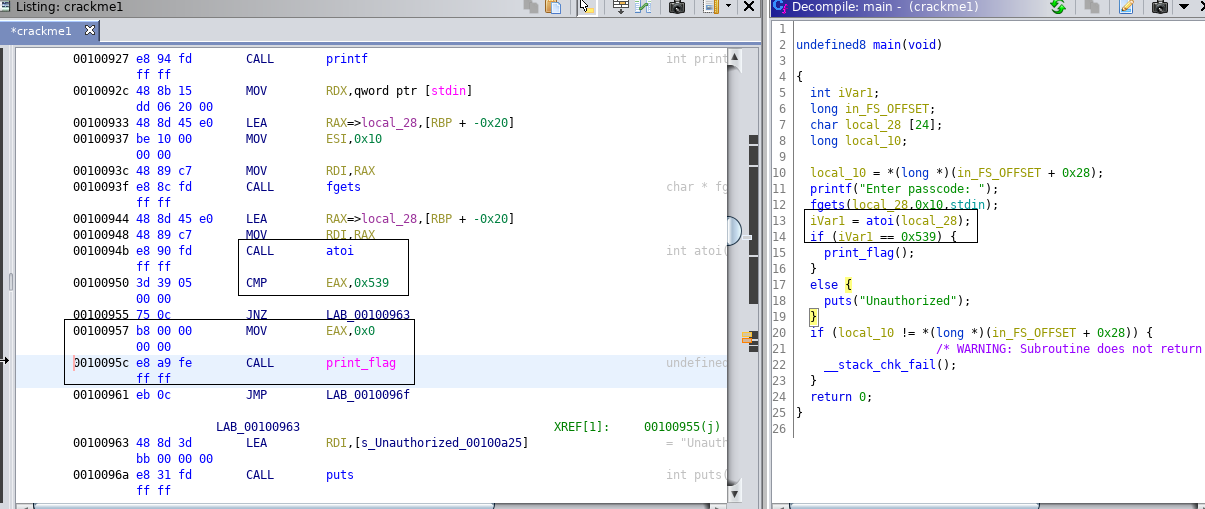Image resolution: width=1205 pixels, height=509 pixels.
Task: Export decompiled code with the notepad icon
Action: coord(1127,7)
